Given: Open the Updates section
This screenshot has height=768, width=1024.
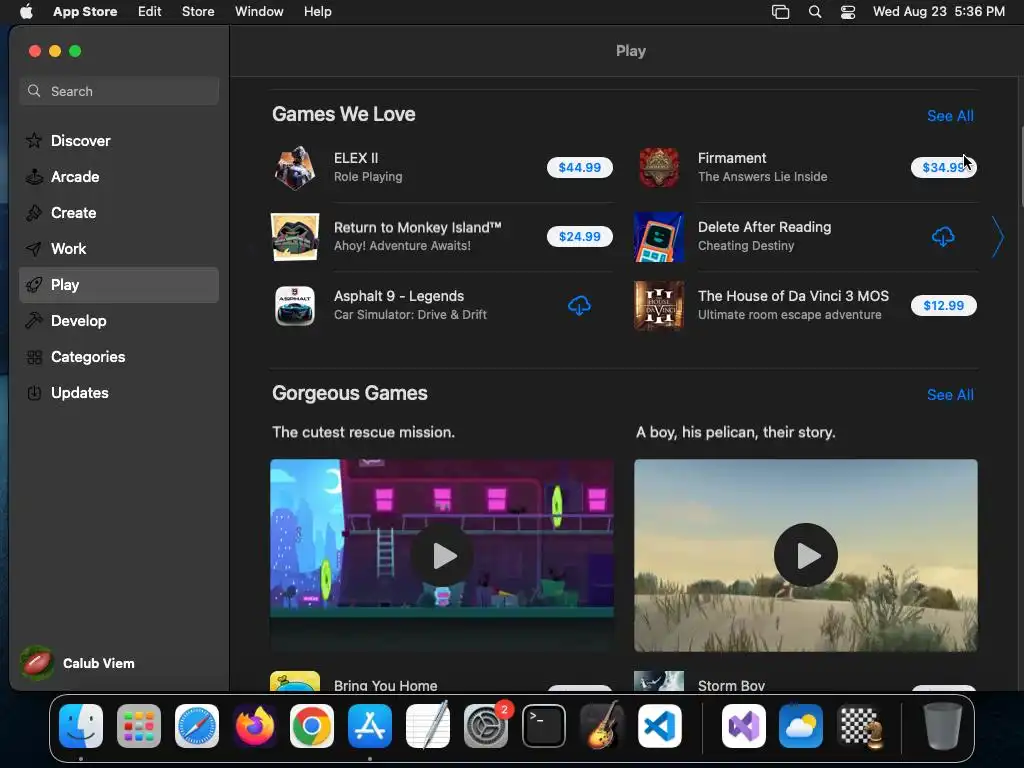Looking at the screenshot, I should [x=119, y=392].
